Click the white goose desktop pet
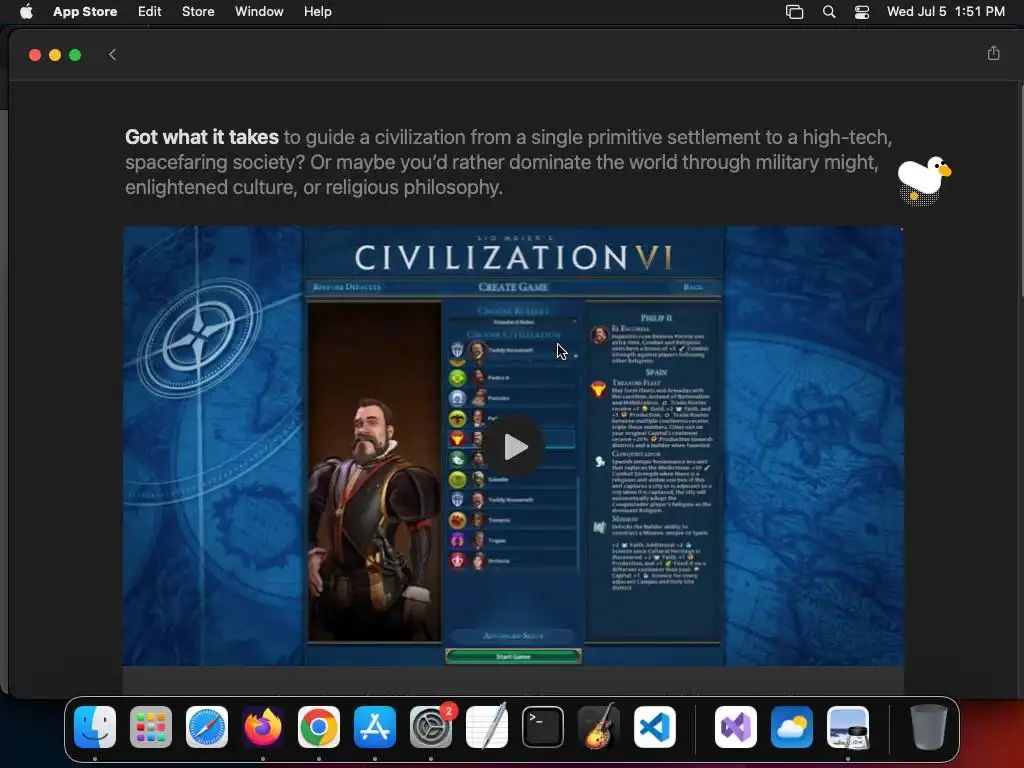The image size is (1024, 768). (x=923, y=180)
